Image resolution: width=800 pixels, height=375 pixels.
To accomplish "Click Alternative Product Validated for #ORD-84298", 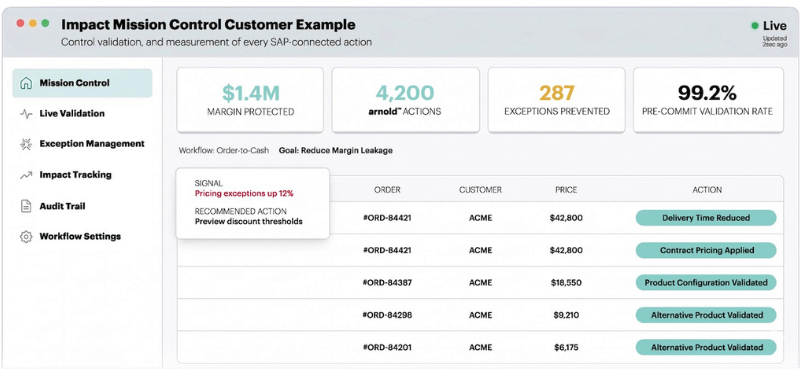I will pyautogui.click(x=706, y=315).
